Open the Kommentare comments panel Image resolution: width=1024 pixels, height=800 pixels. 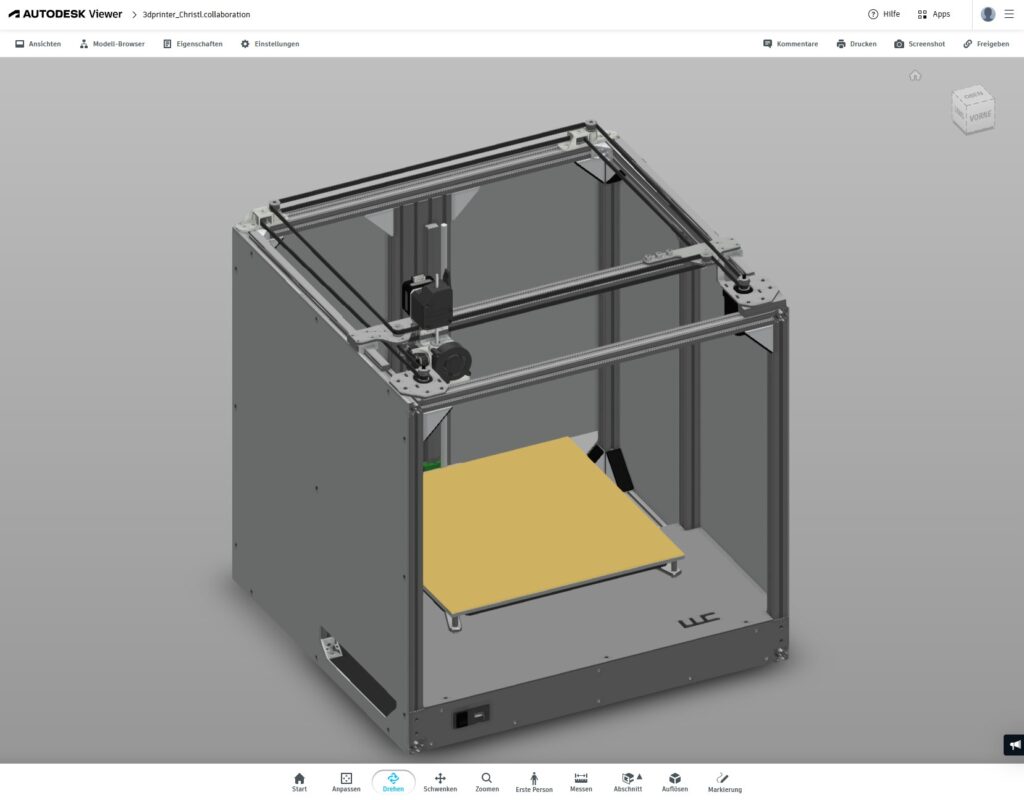point(790,44)
